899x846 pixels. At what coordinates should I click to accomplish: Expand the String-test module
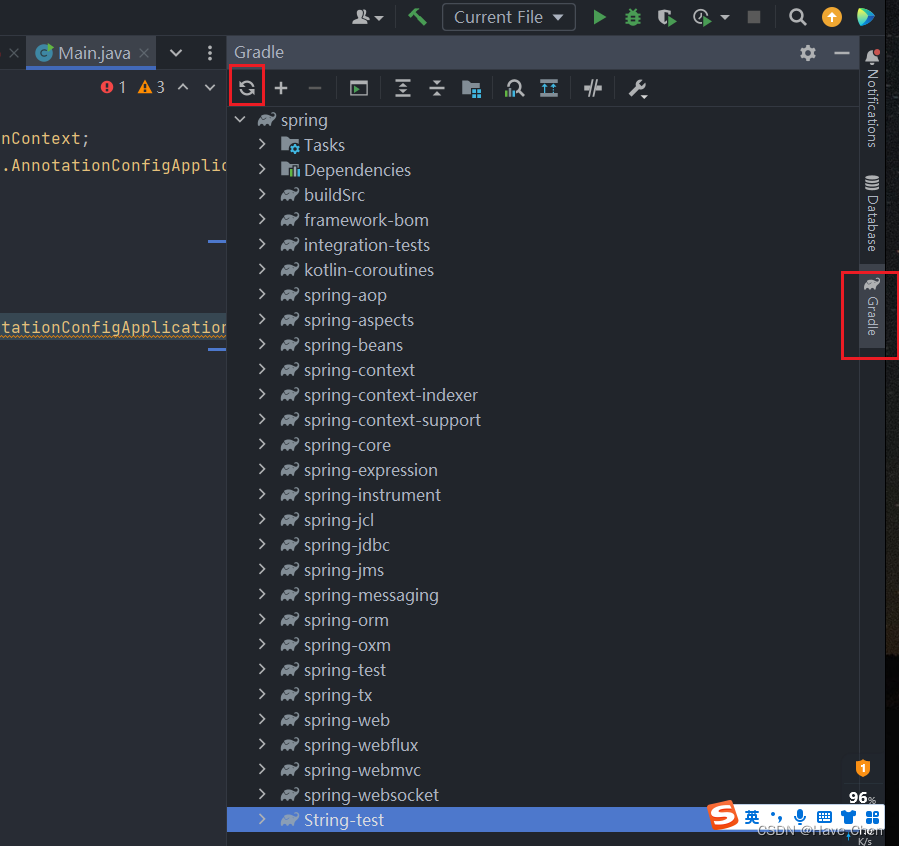(262, 820)
